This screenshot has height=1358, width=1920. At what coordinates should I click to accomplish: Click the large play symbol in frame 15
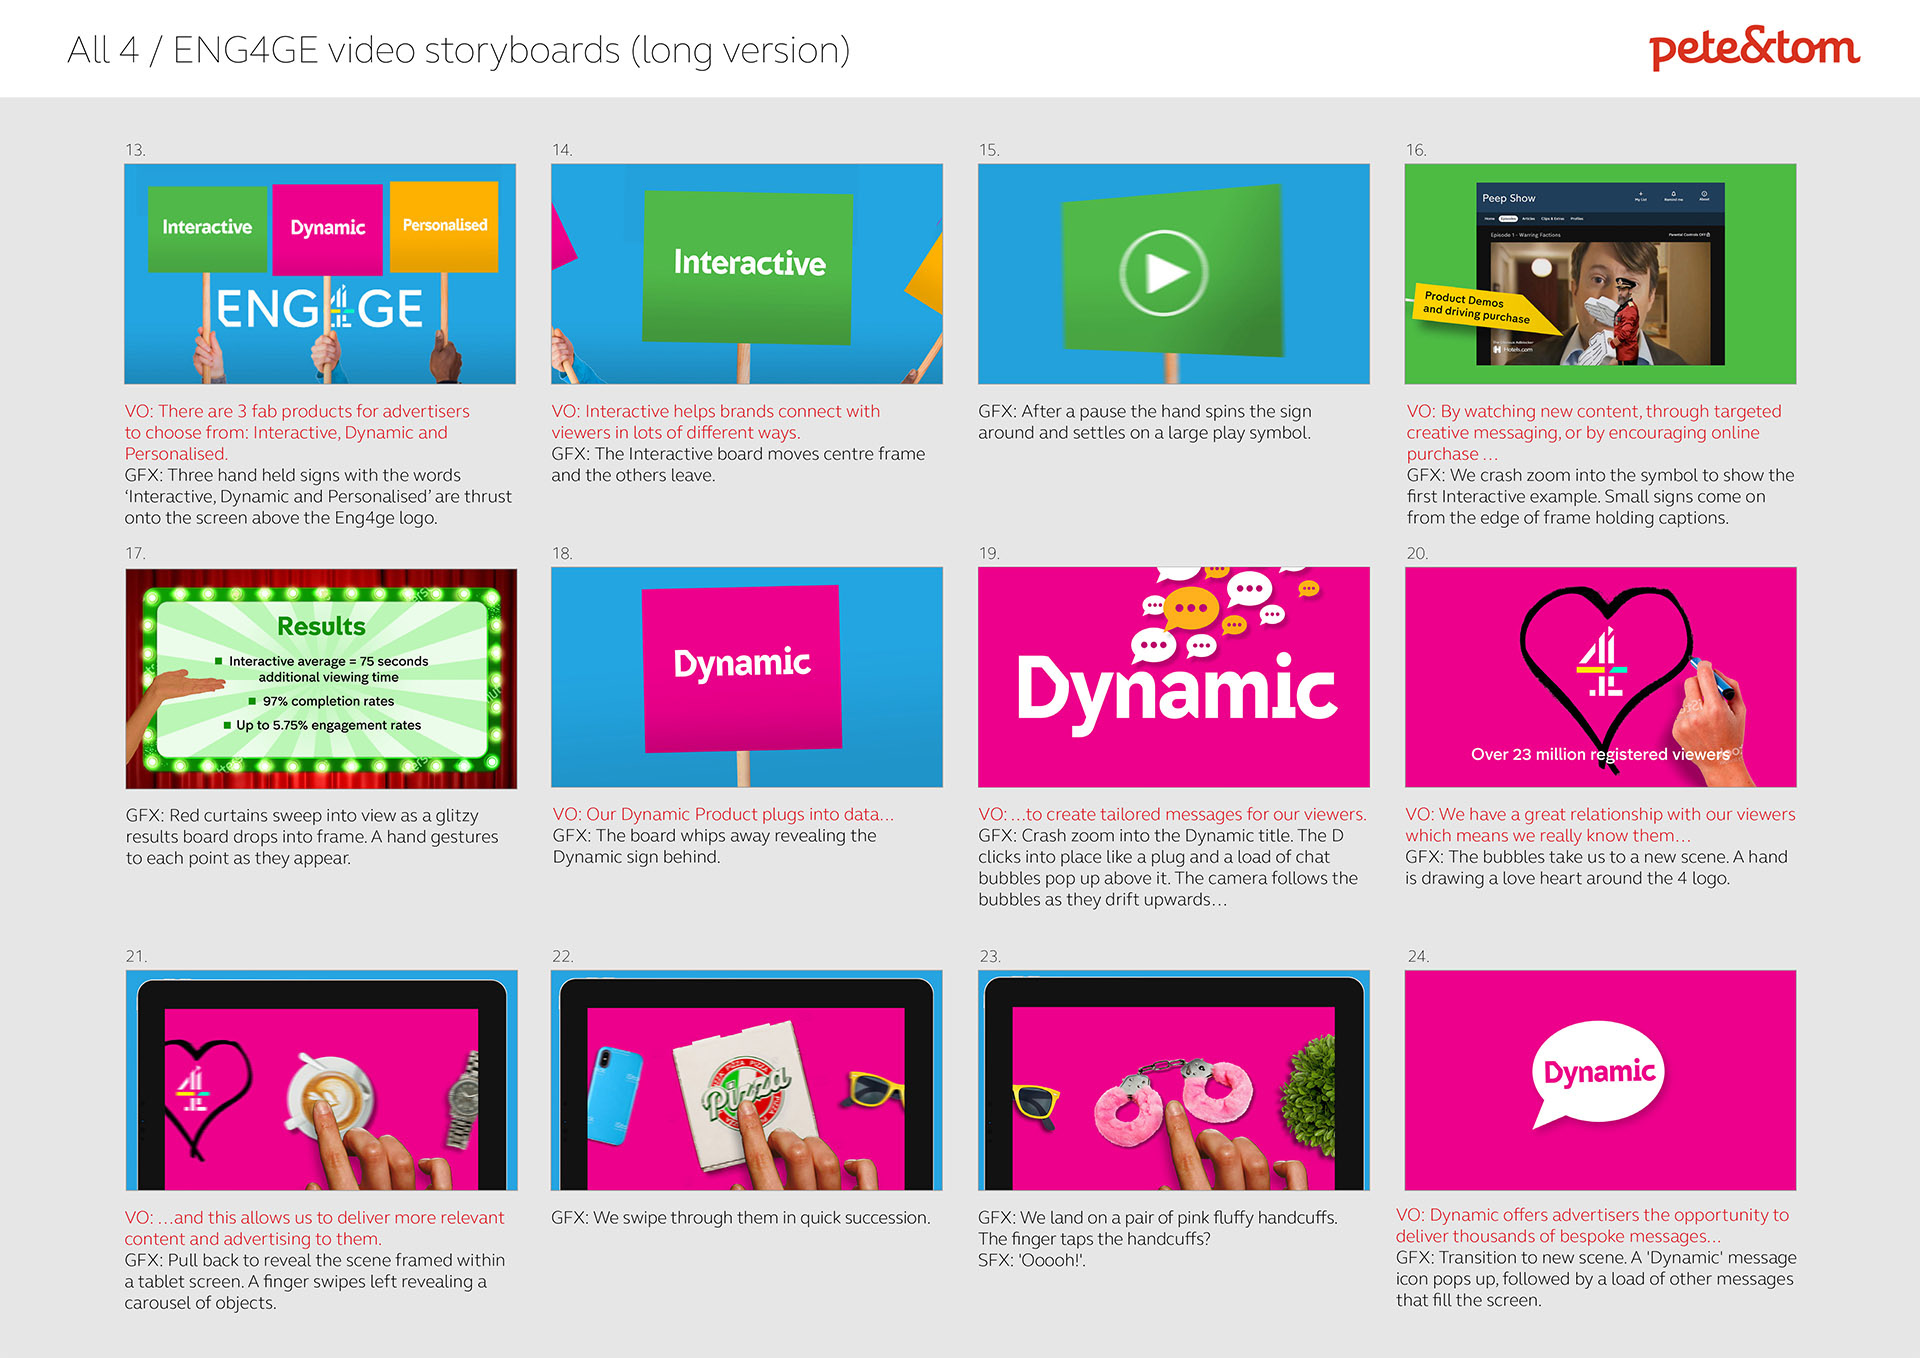pyautogui.click(x=1163, y=273)
